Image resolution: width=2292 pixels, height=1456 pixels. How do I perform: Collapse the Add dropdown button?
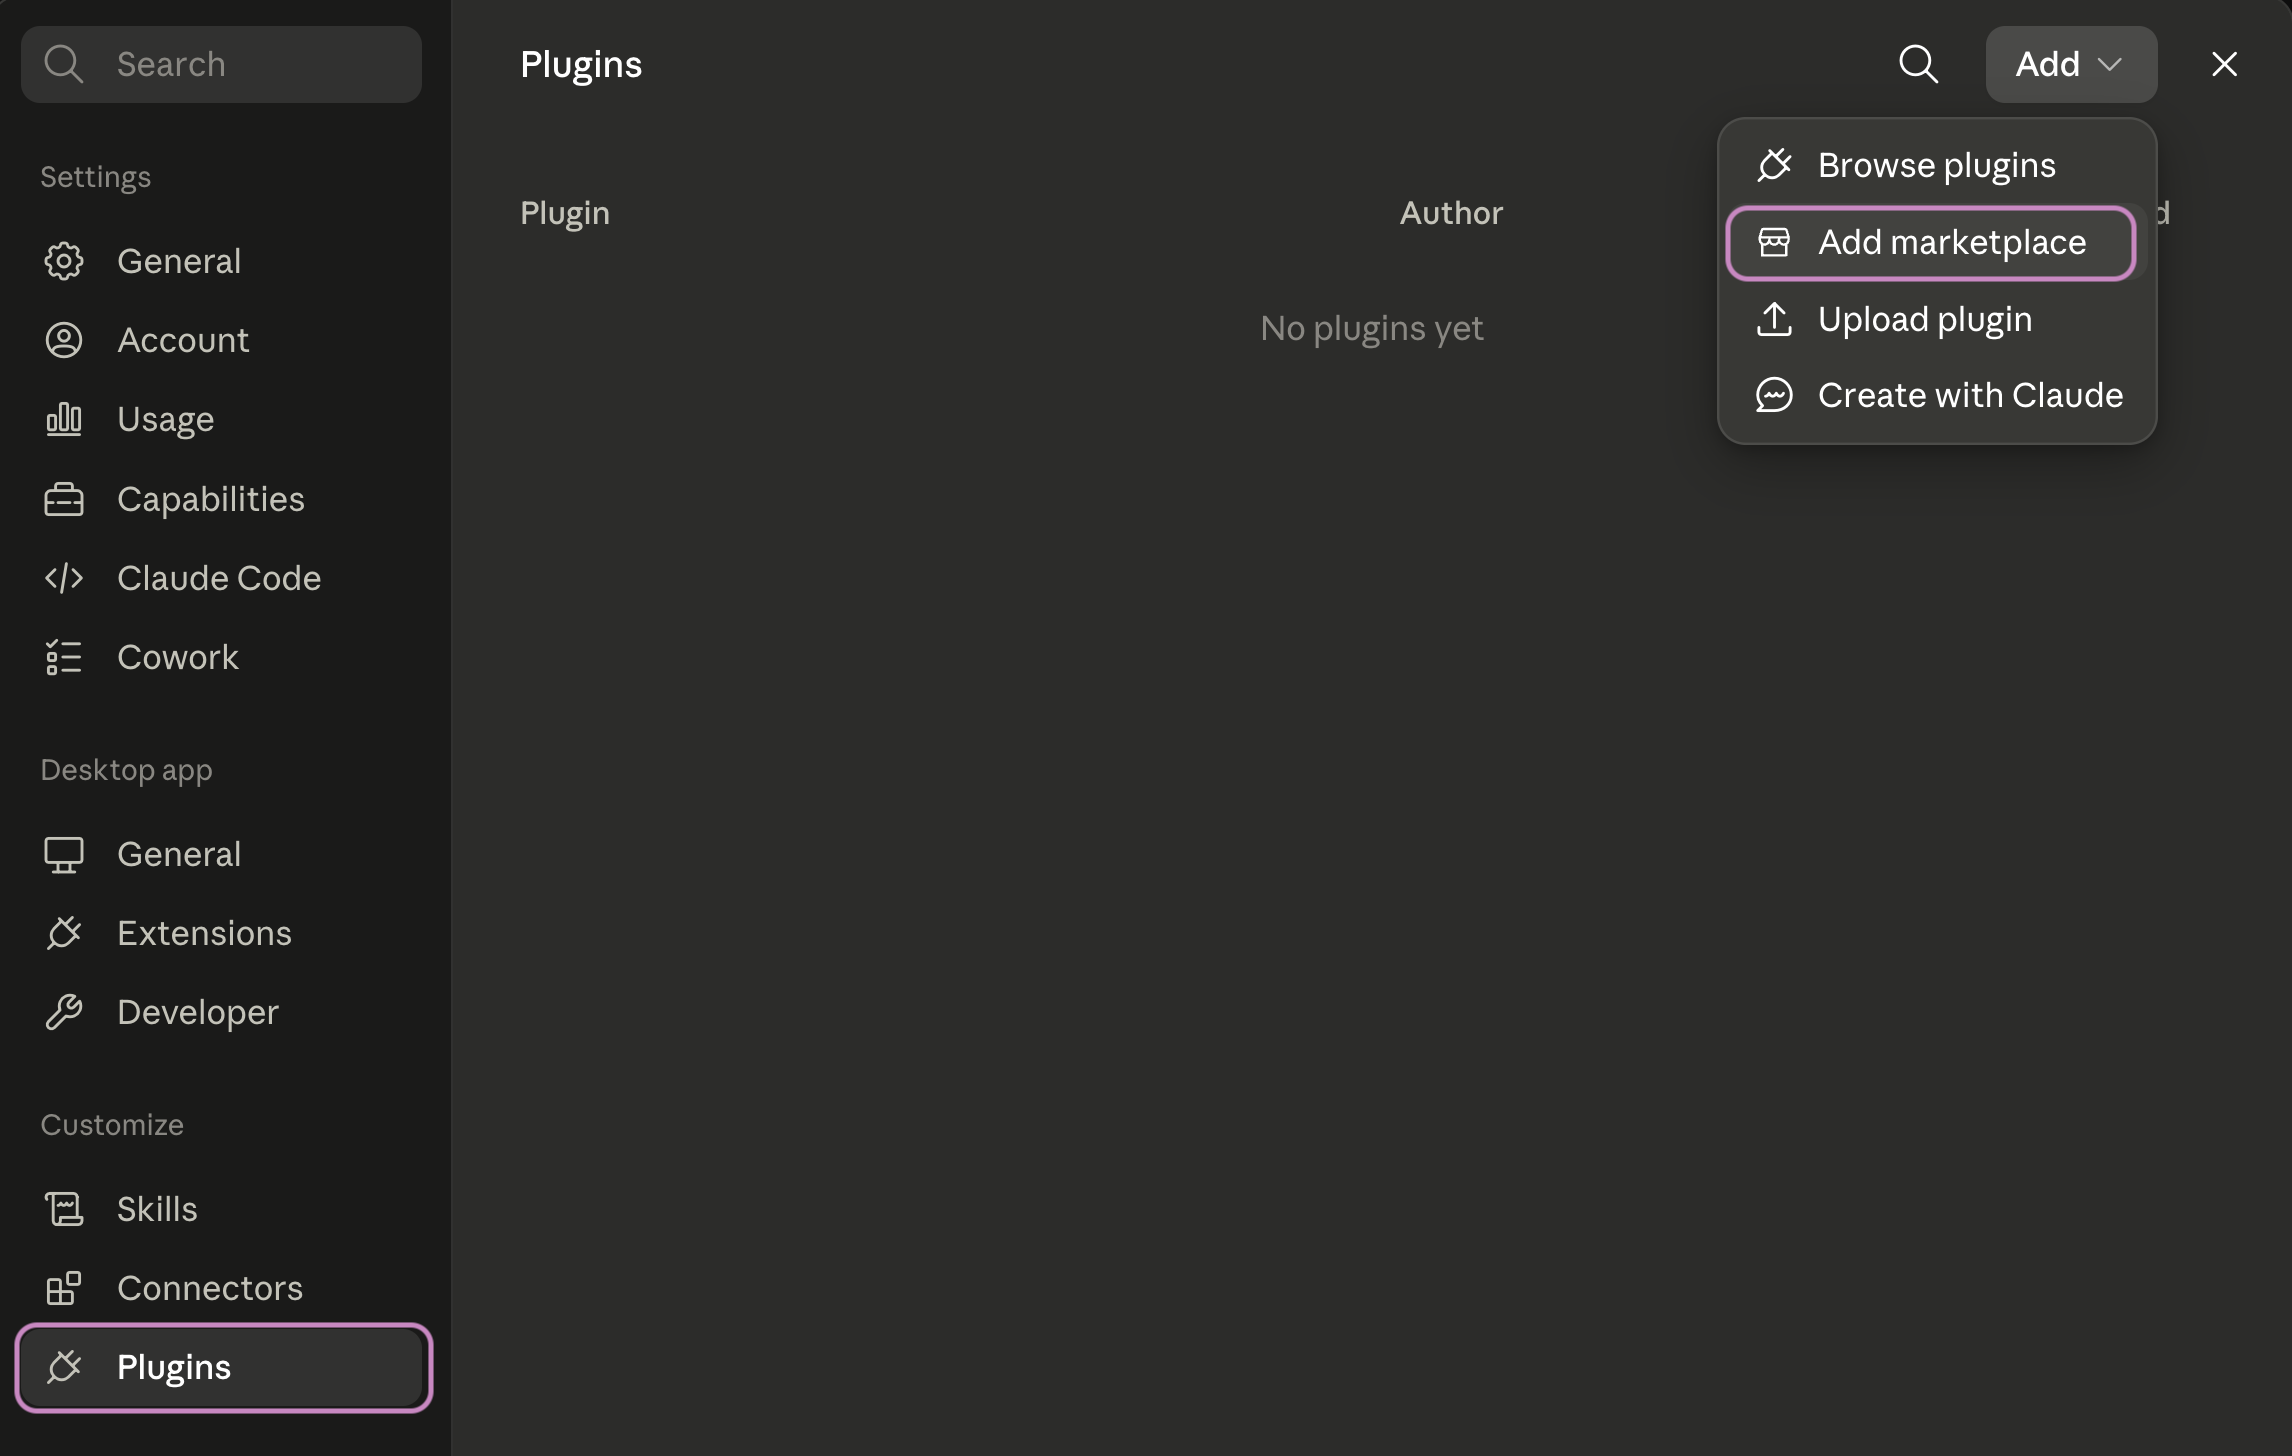[2071, 64]
